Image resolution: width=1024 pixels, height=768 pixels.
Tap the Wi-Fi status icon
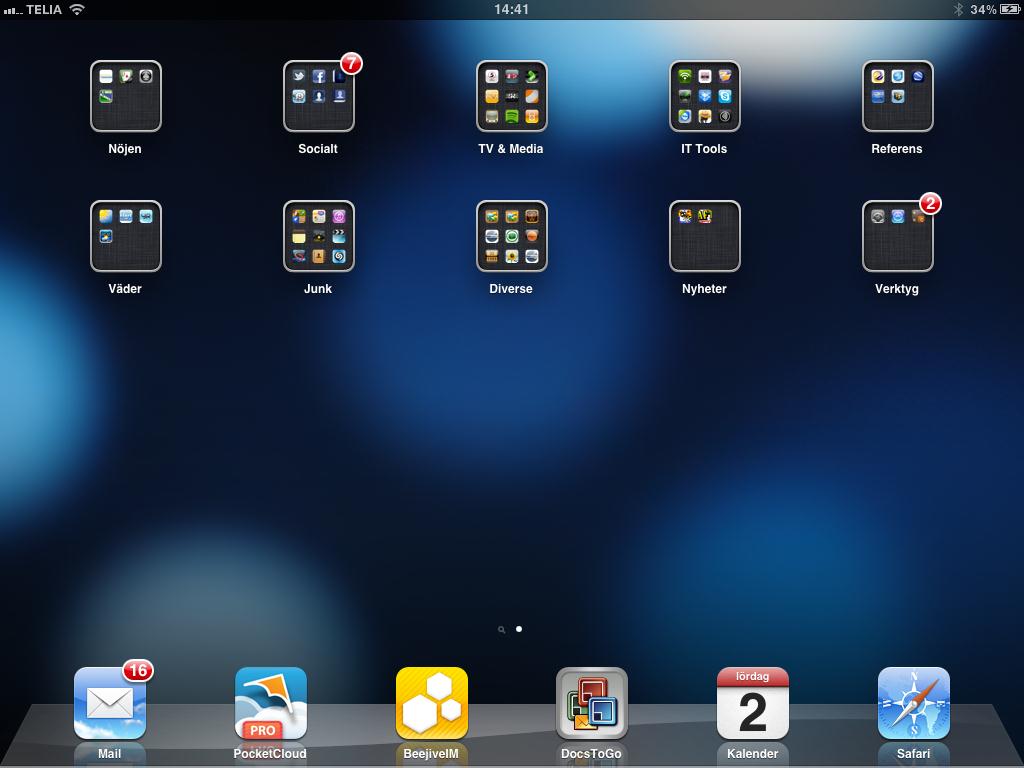(77, 9)
